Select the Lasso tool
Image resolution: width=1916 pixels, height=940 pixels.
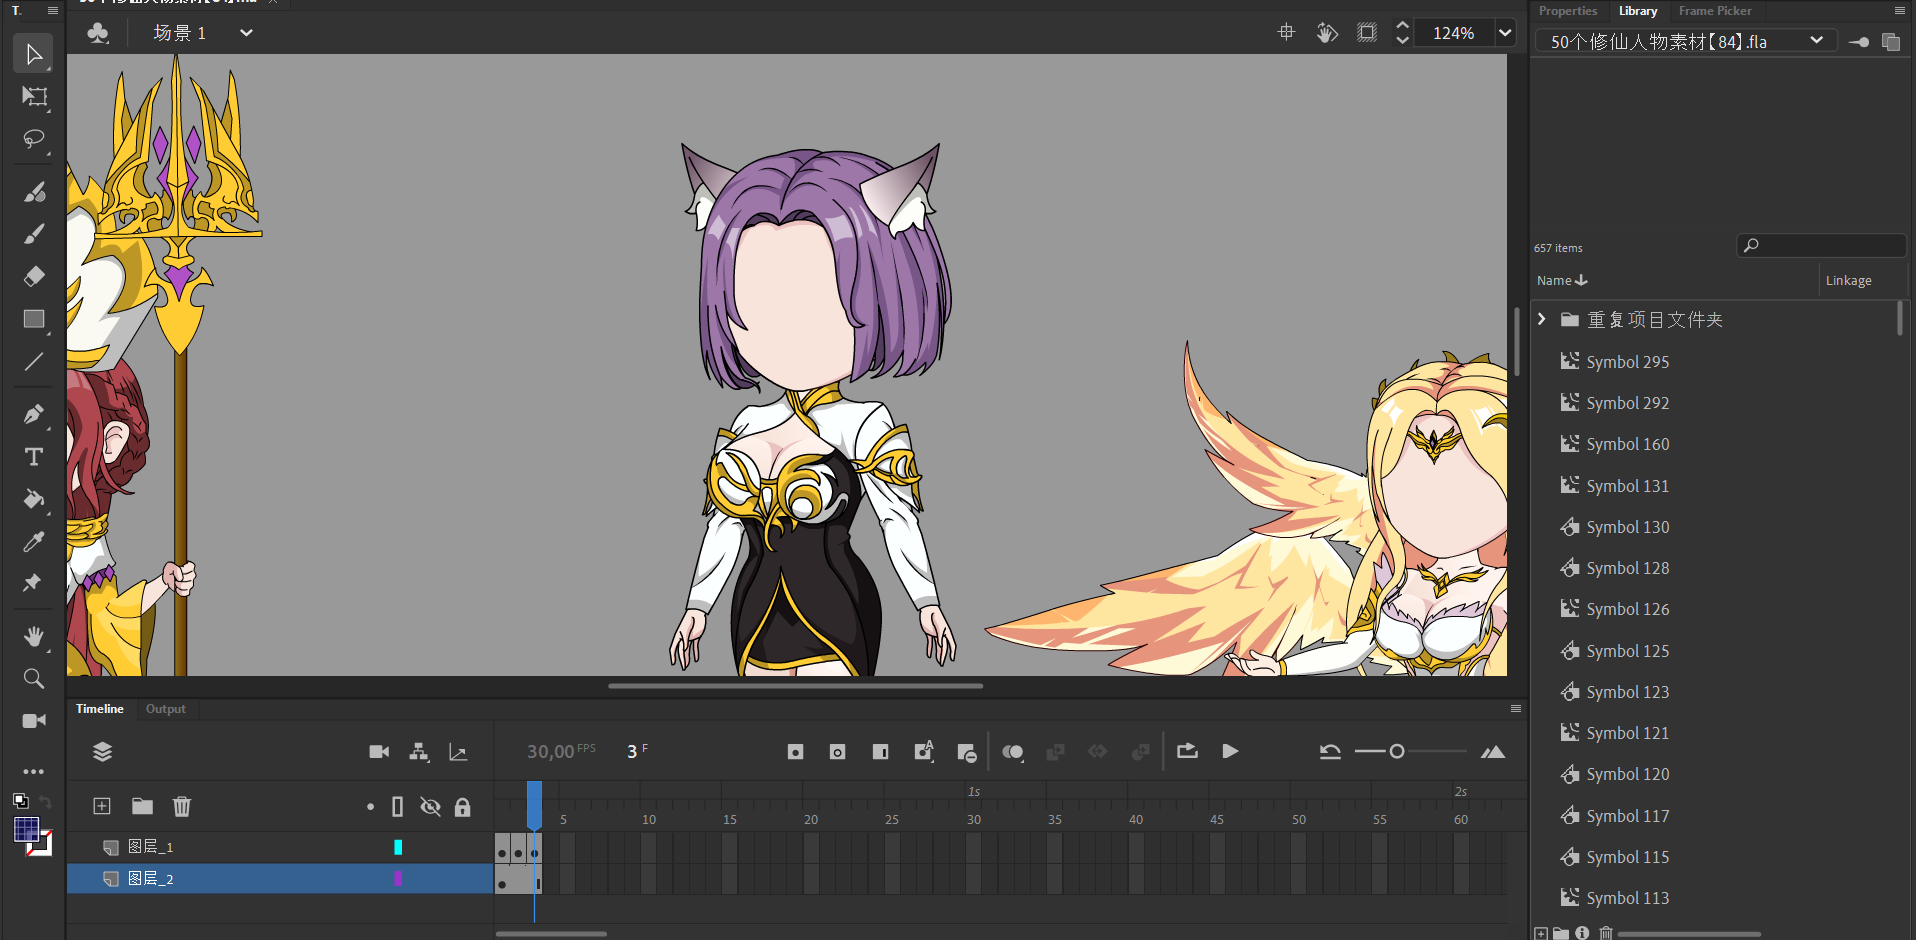click(34, 139)
